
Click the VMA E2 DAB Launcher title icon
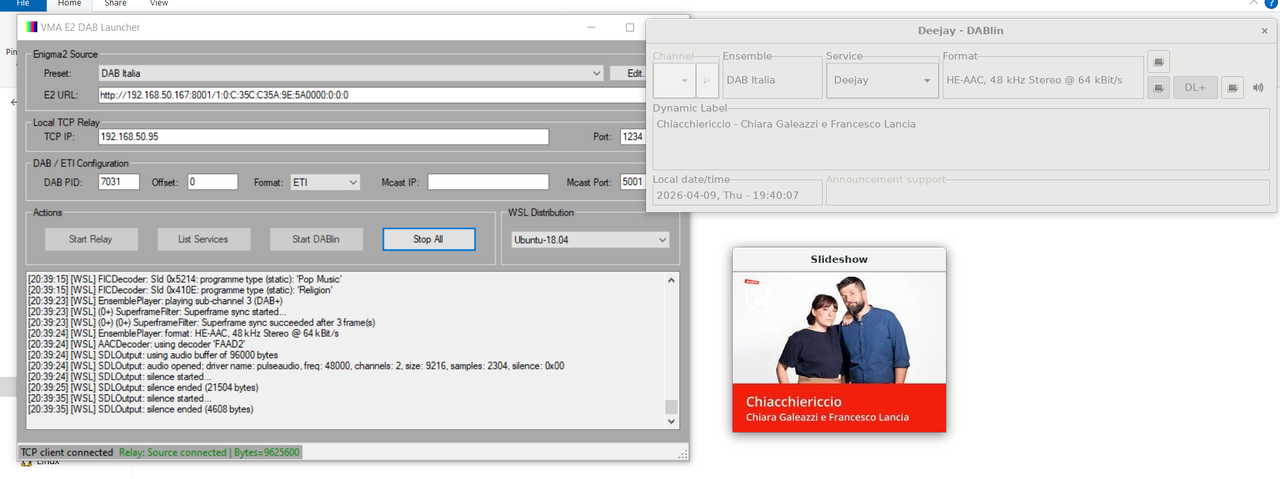(x=31, y=27)
